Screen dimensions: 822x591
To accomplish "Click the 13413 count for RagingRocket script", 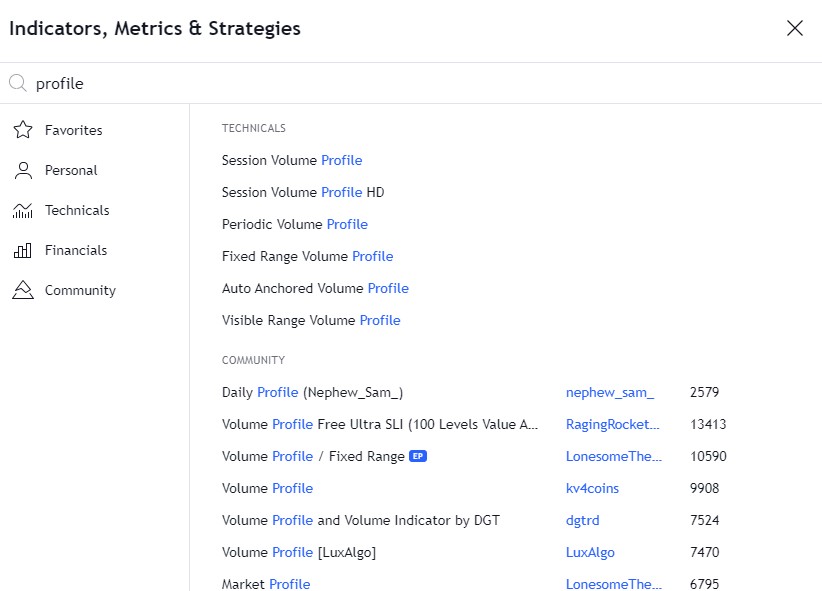I will point(708,424).
